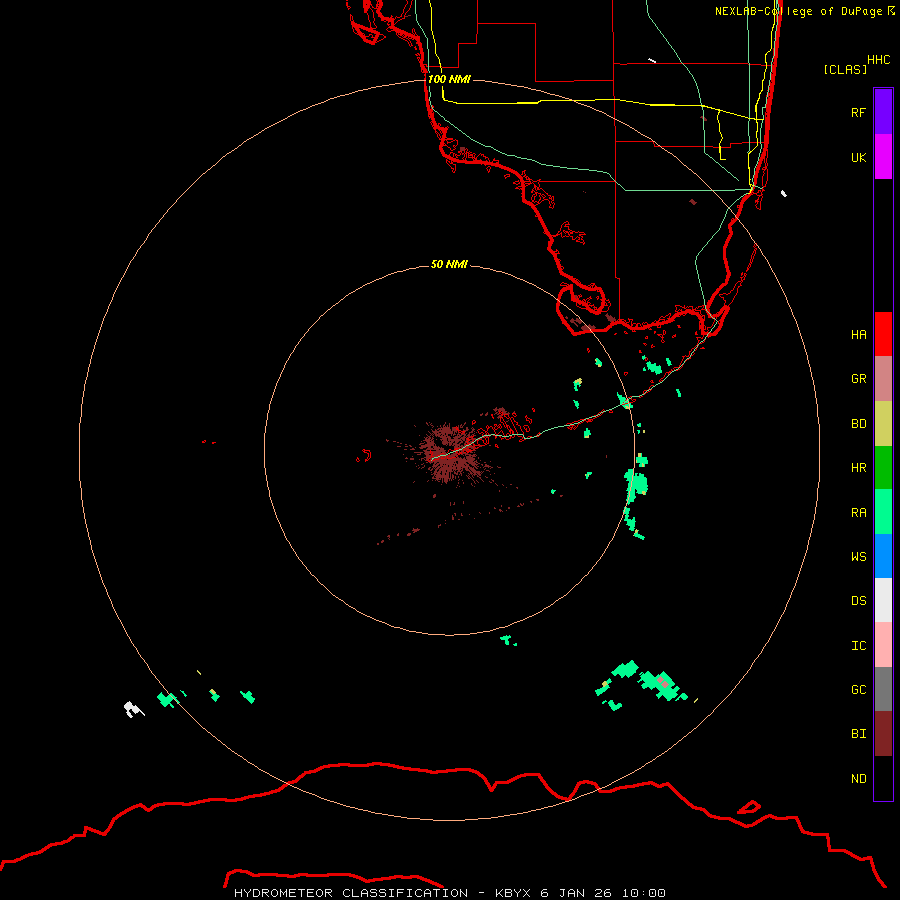Click the 6 JAN 26 date text
This screenshot has width=900, height=900.
click(x=576, y=893)
